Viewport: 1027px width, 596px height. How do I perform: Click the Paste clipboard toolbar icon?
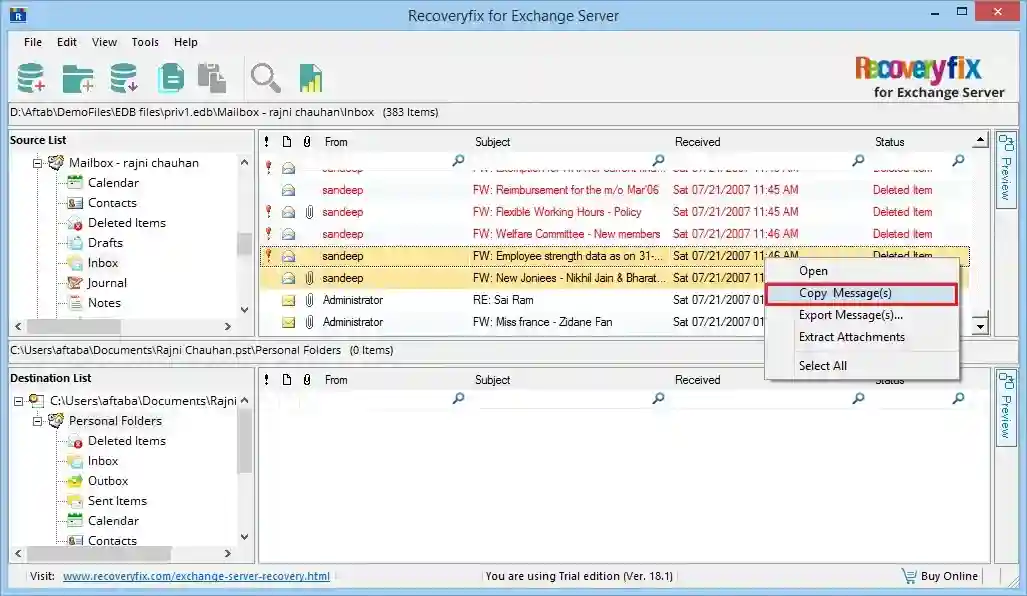pos(212,78)
